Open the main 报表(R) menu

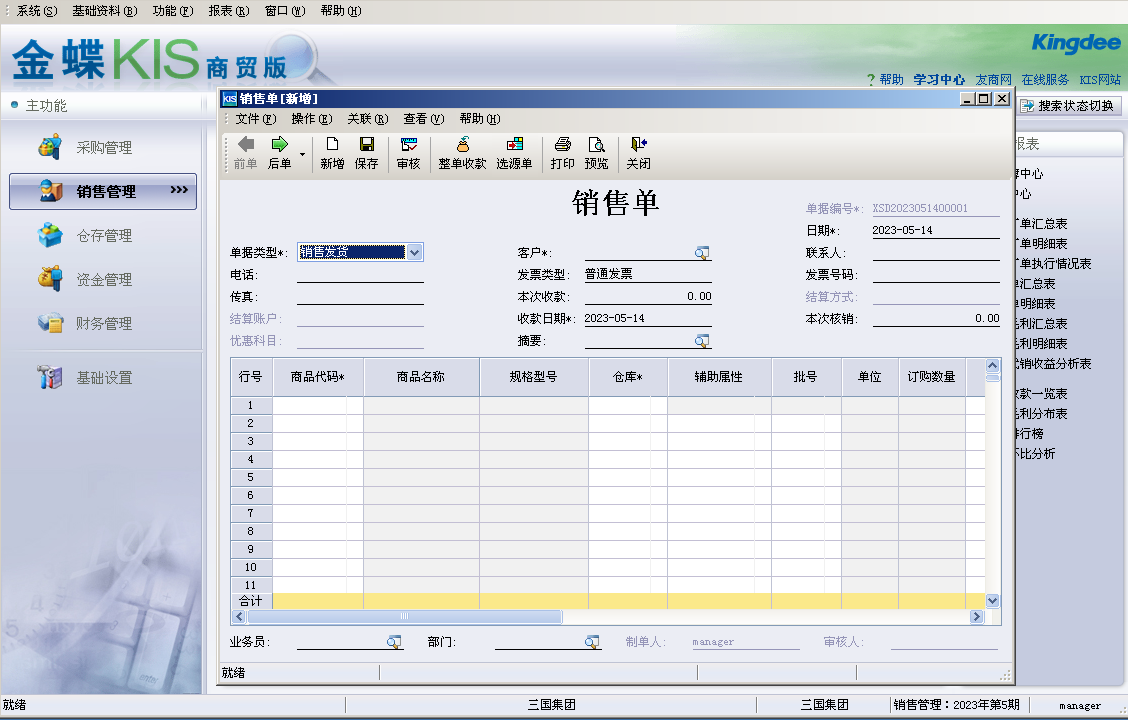coord(229,11)
